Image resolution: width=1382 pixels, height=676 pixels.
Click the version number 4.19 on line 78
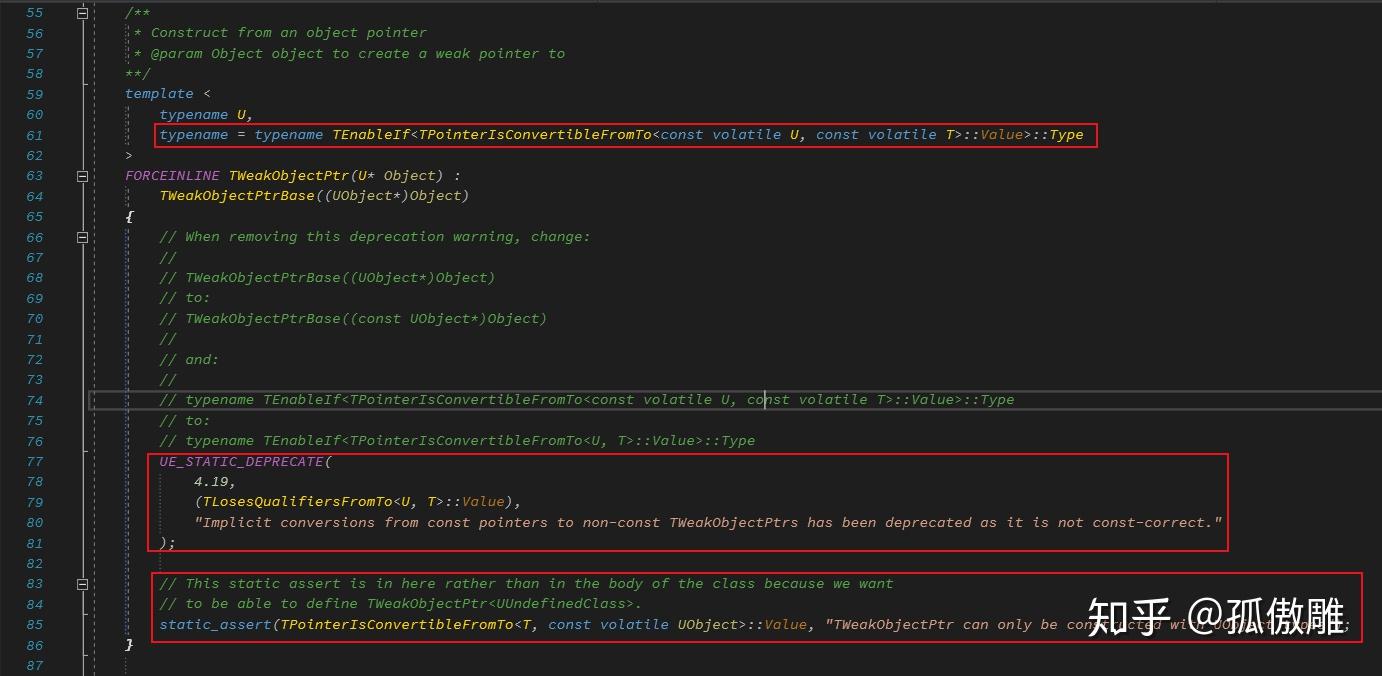pyautogui.click(x=211, y=481)
